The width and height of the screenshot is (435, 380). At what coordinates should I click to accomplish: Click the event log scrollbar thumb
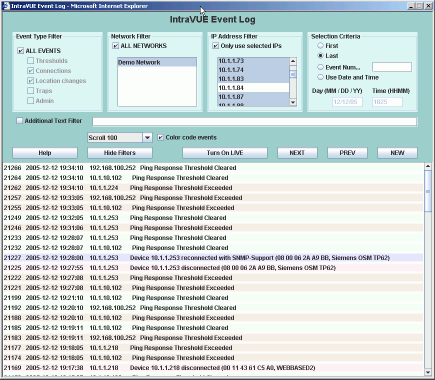428,191
